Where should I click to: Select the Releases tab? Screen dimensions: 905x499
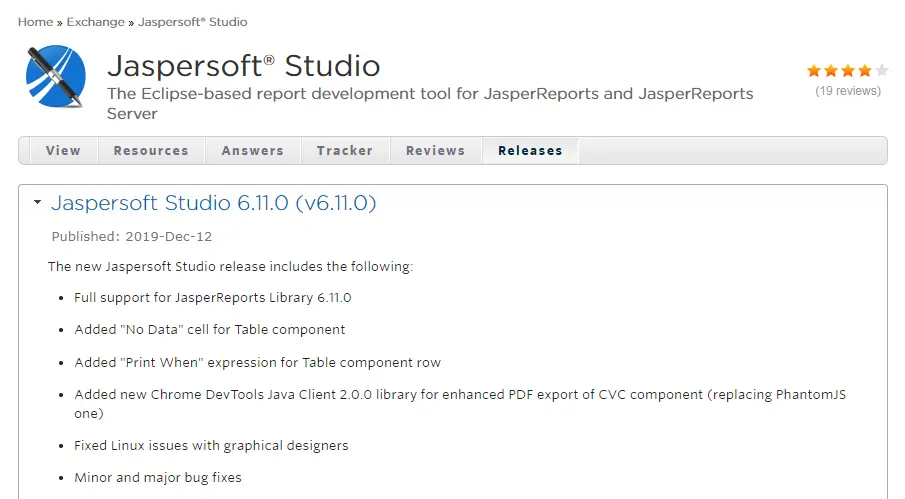[x=530, y=151]
